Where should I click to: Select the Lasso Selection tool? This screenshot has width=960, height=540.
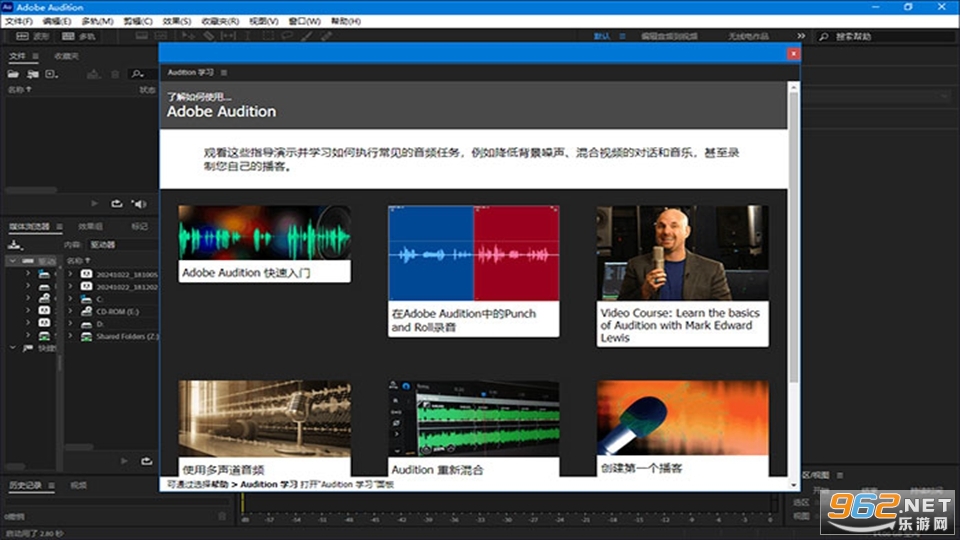pyautogui.click(x=287, y=37)
